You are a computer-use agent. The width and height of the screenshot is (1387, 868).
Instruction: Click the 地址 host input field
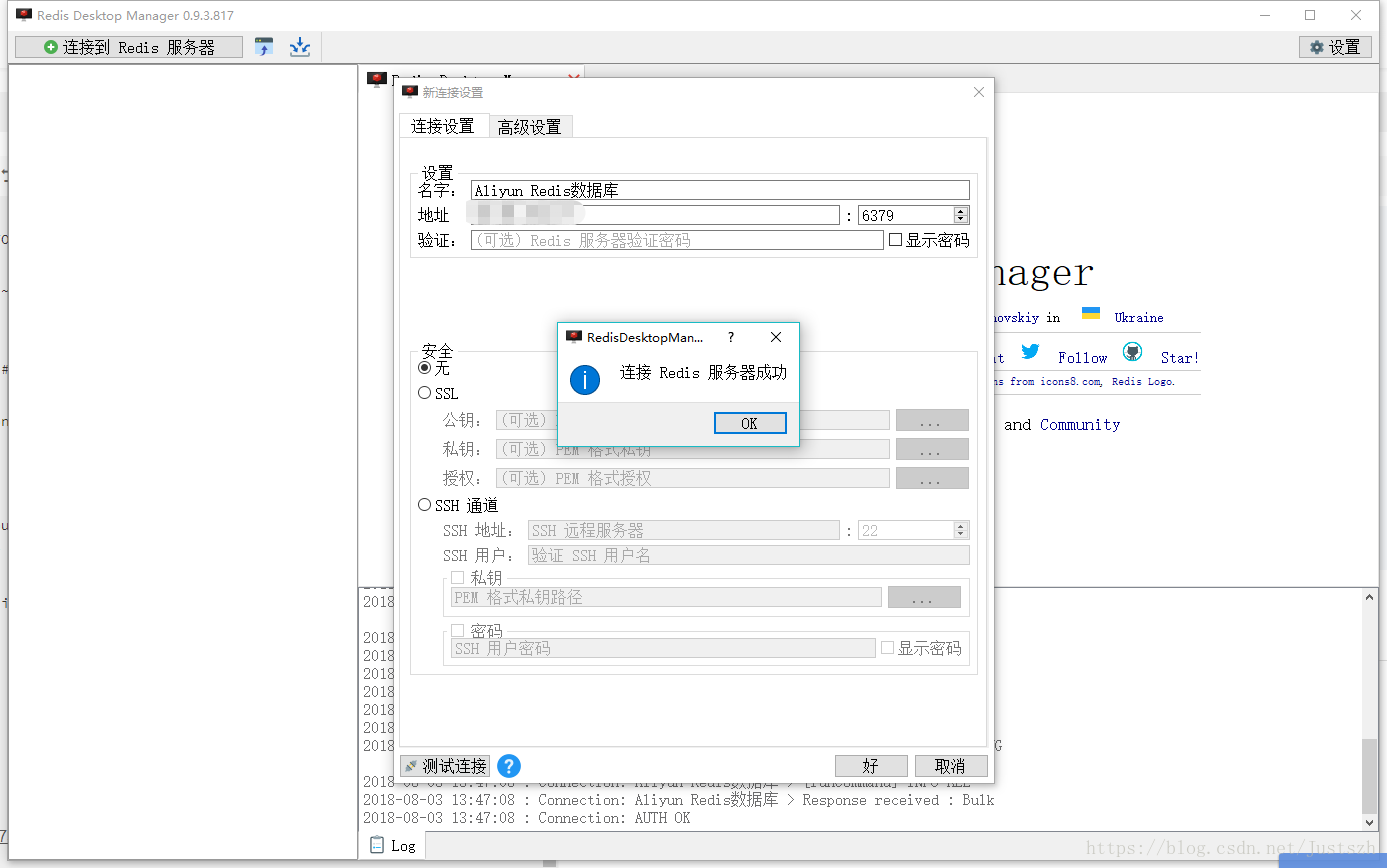pyautogui.click(x=655, y=215)
